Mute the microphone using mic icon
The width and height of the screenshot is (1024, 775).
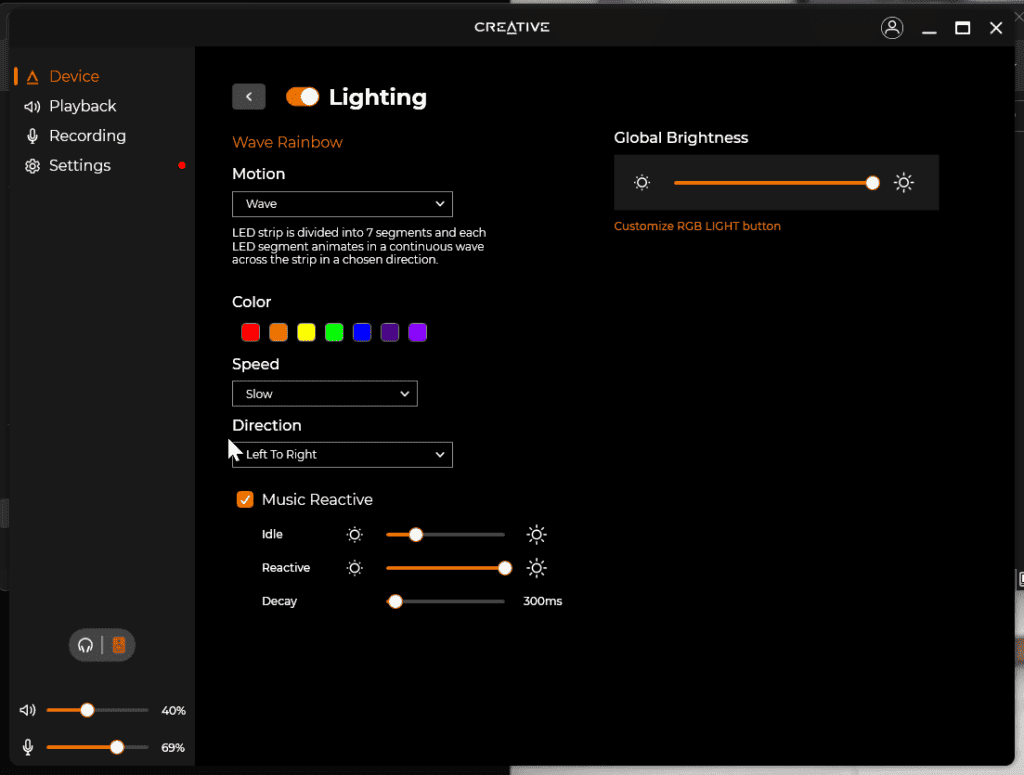point(28,747)
